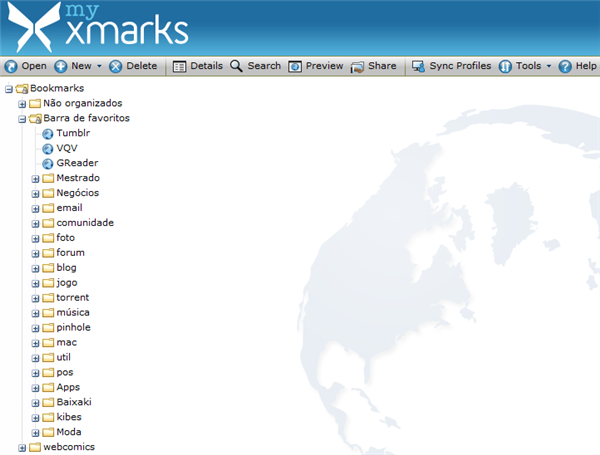This screenshot has height=455, width=600.
Task: Expand the kibes folder
Action: [36, 418]
